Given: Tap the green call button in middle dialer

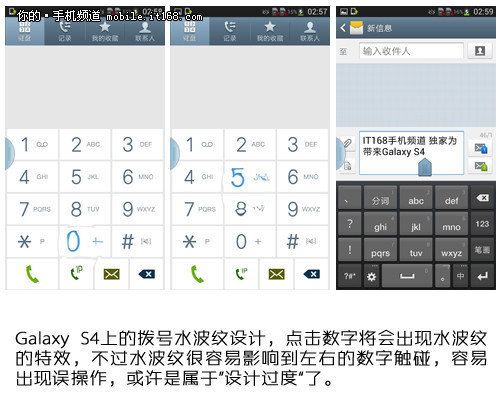Looking at the screenshot, I should click(x=197, y=274).
